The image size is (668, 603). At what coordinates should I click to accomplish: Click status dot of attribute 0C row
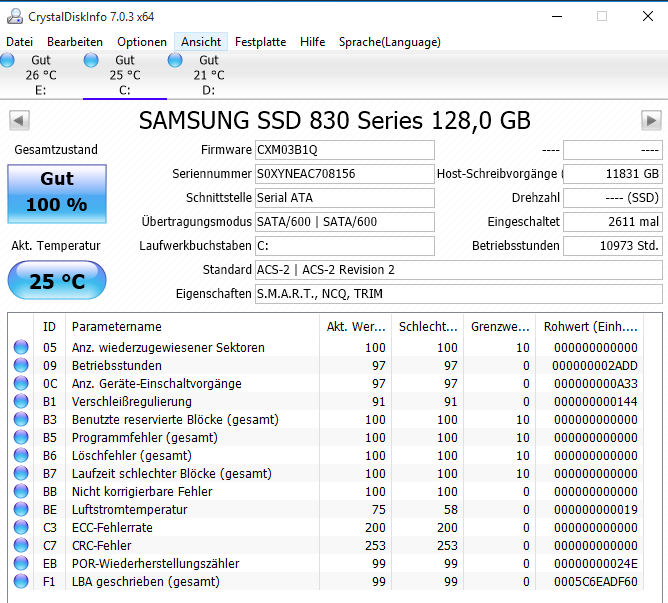[x=21, y=383]
